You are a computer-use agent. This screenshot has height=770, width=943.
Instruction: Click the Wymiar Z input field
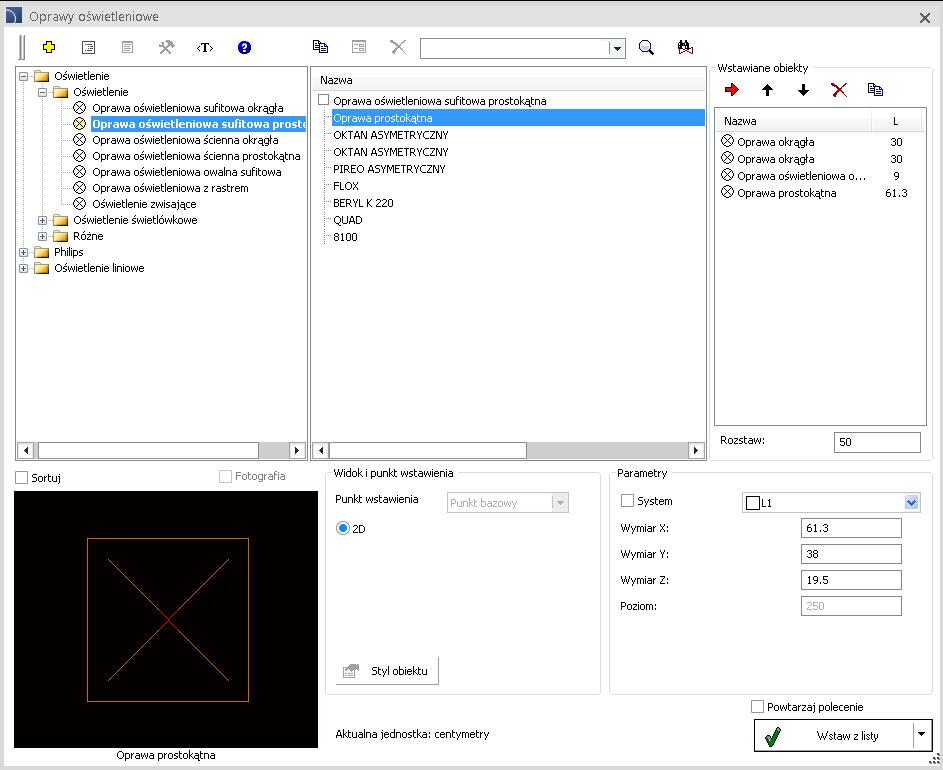click(x=851, y=580)
